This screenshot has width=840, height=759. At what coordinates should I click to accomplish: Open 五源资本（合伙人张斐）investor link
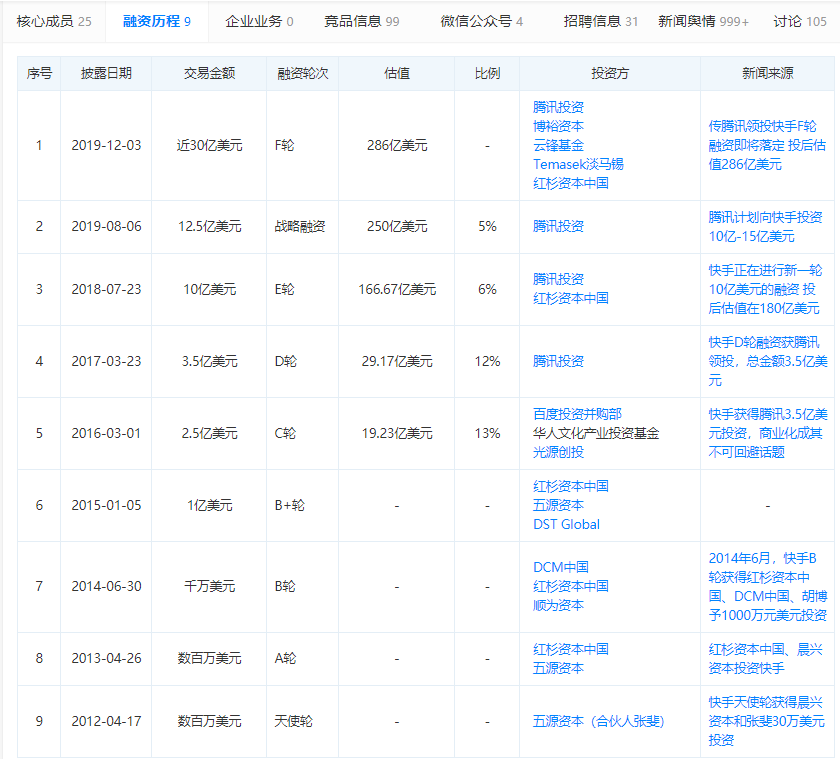click(598, 721)
